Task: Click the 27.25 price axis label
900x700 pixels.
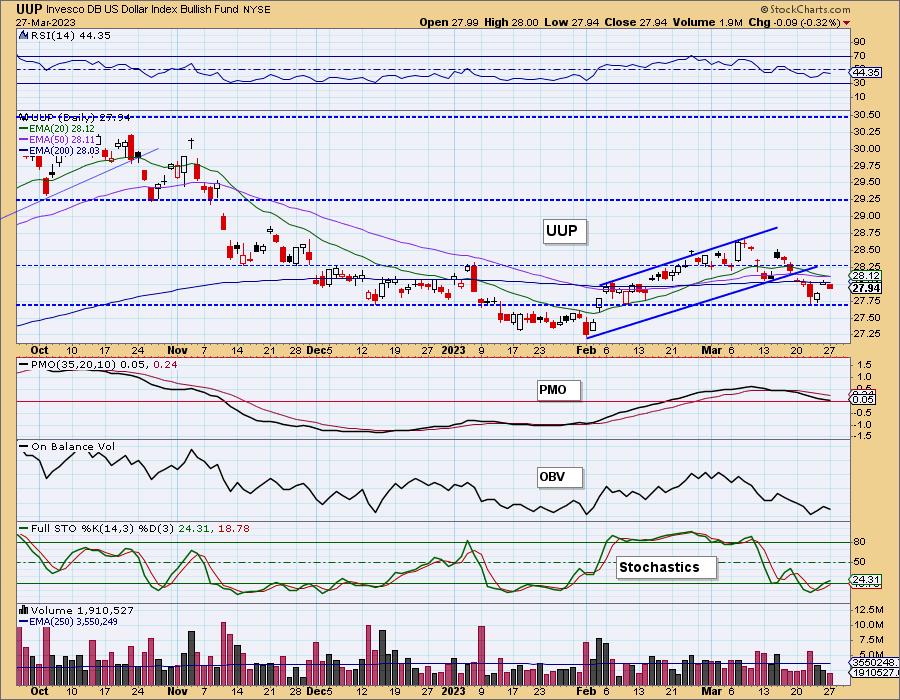Action: (867, 334)
